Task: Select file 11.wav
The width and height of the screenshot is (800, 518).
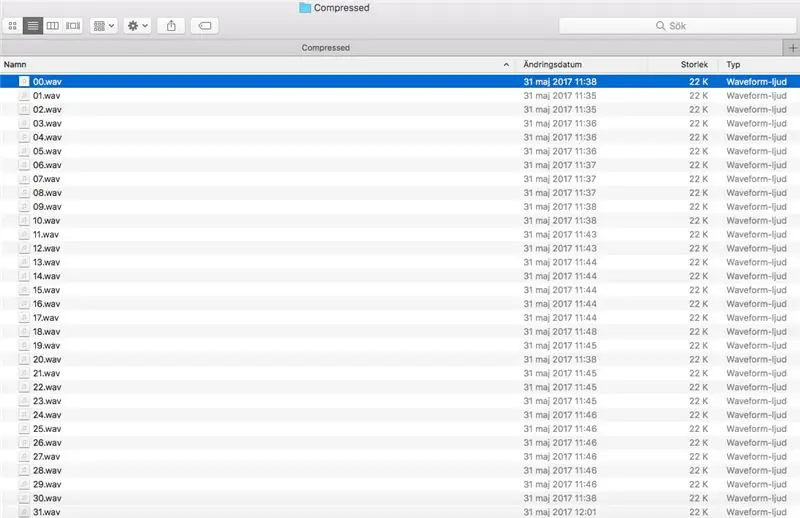Action: 400,234
